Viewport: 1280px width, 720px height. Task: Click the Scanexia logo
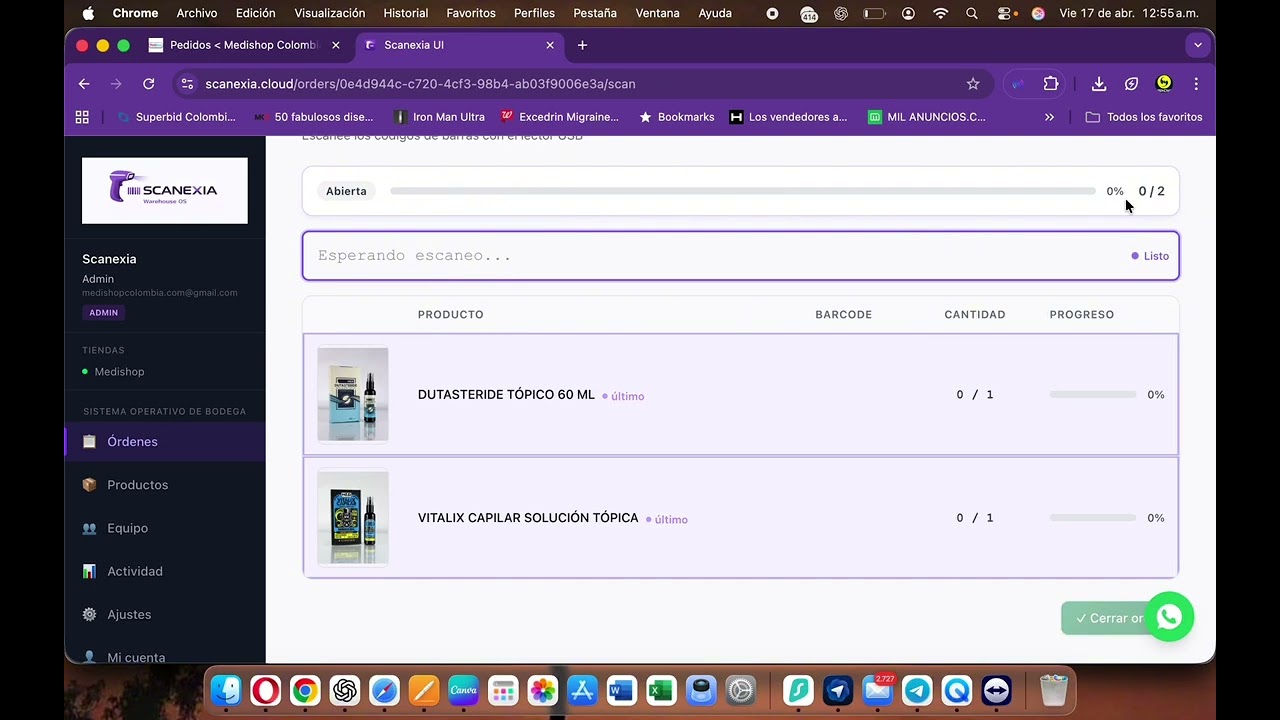click(165, 190)
